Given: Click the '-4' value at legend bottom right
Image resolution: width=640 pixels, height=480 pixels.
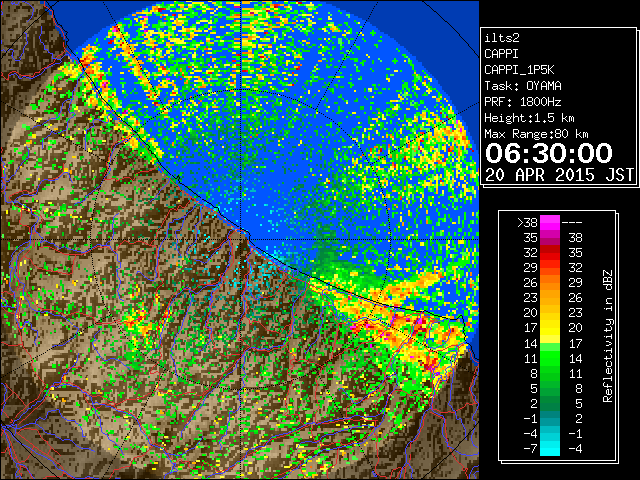Looking at the screenshot, I should click(x=575, y=448).
